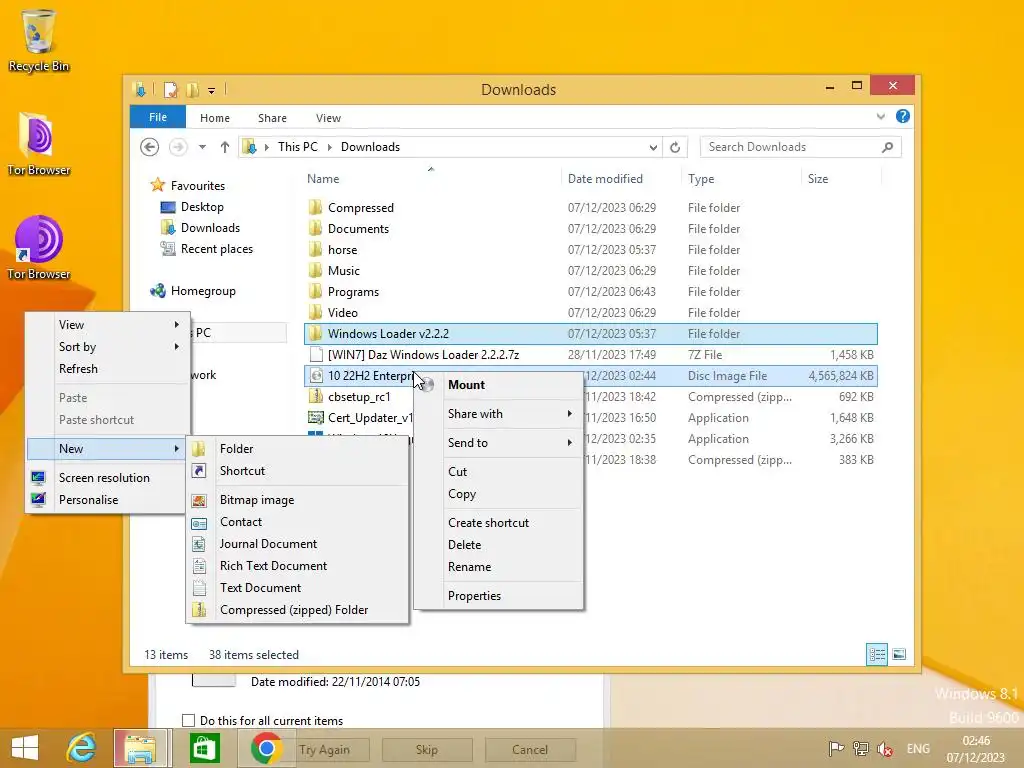The image size is (1024, 768).
Task: Select the Windows Loader v2.2.2 folder
Action: (x=590, y=334)
